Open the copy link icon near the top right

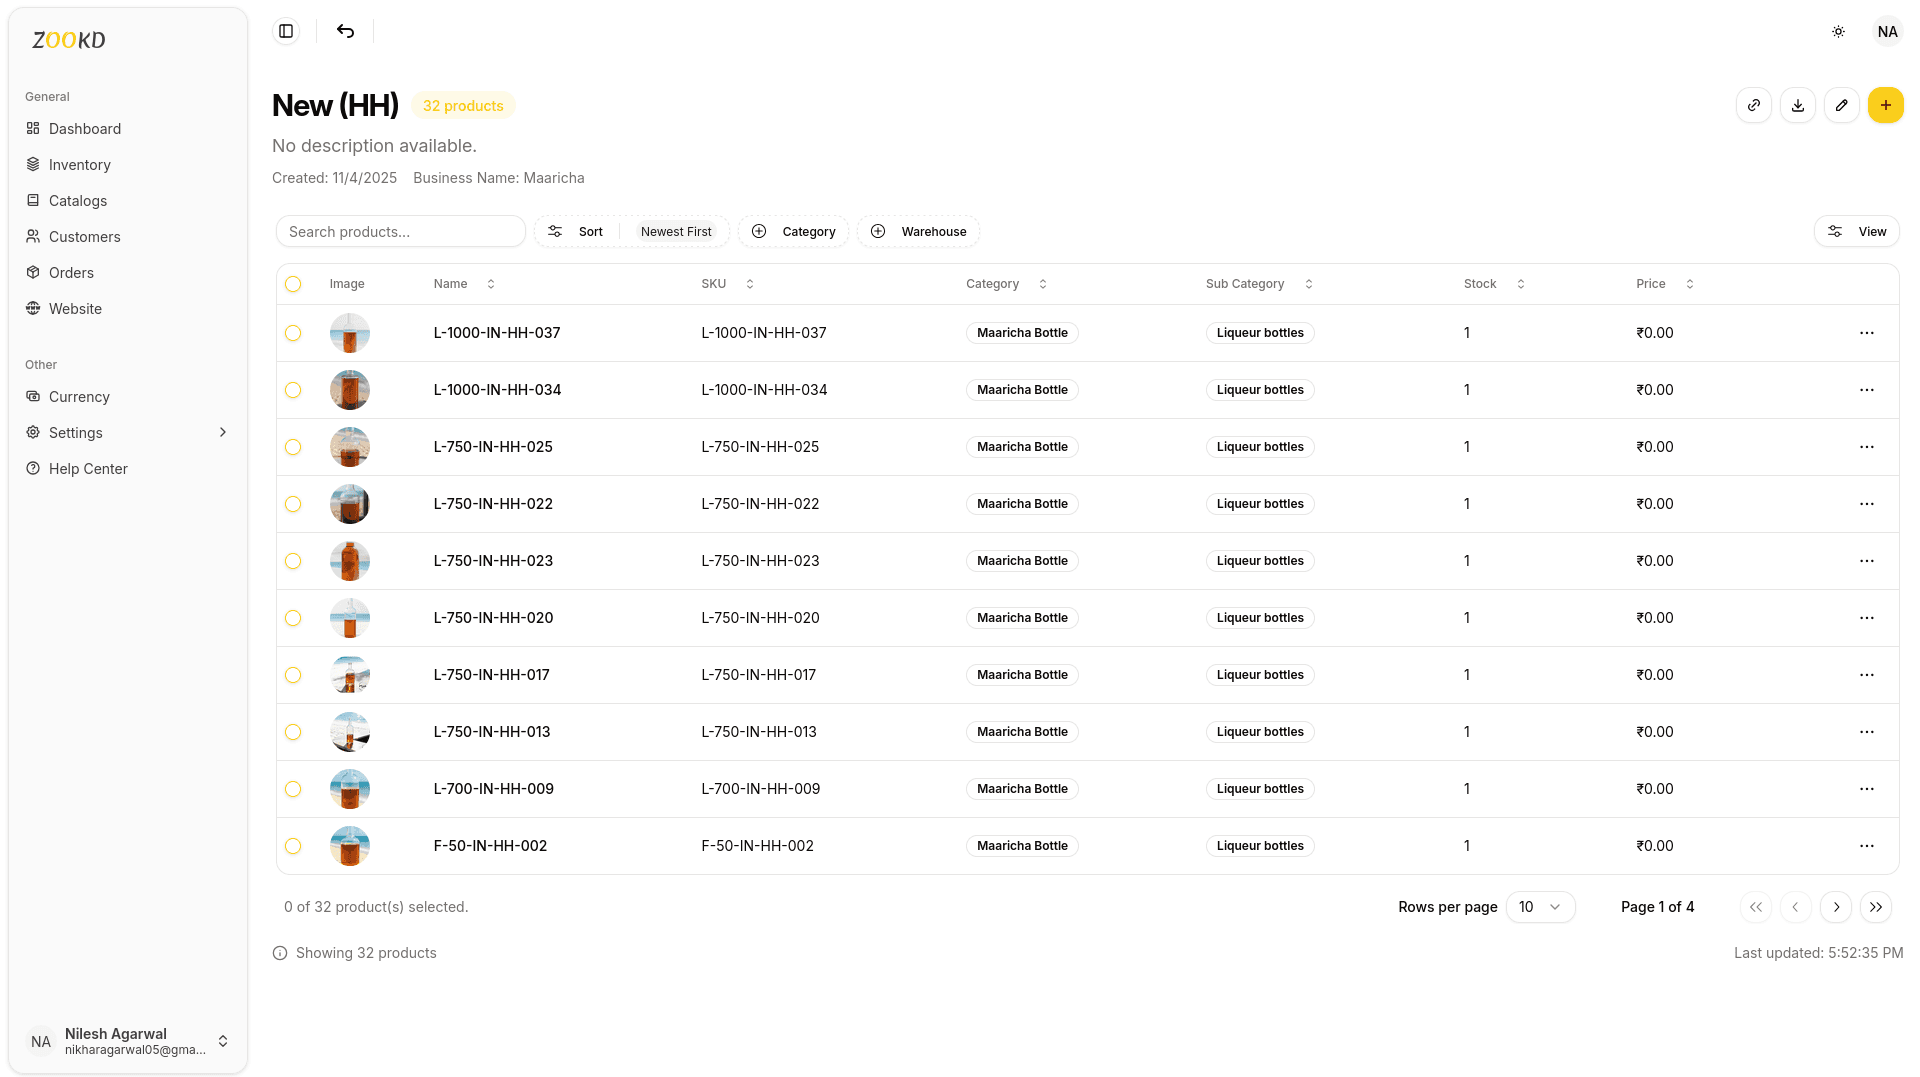[x=1753, y=104]
